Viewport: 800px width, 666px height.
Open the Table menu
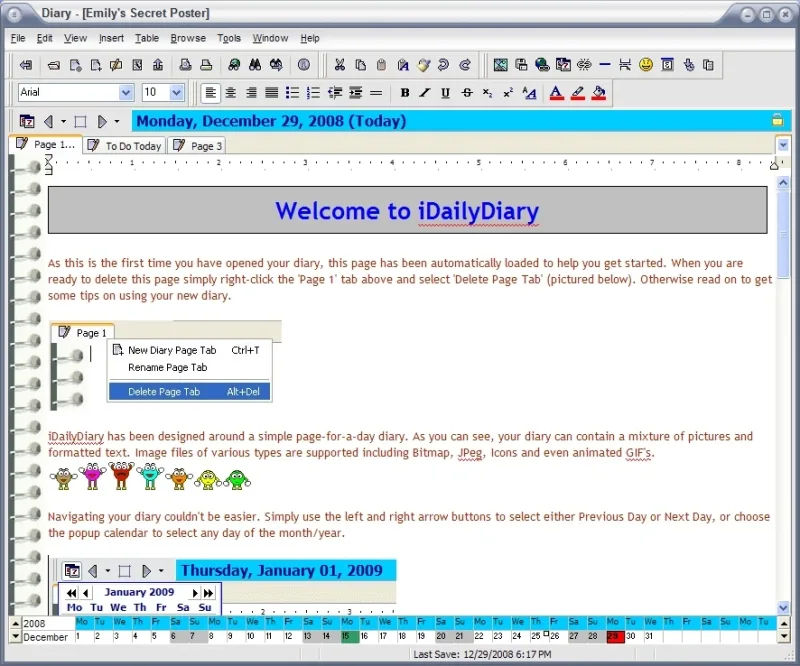click(147, 38)
